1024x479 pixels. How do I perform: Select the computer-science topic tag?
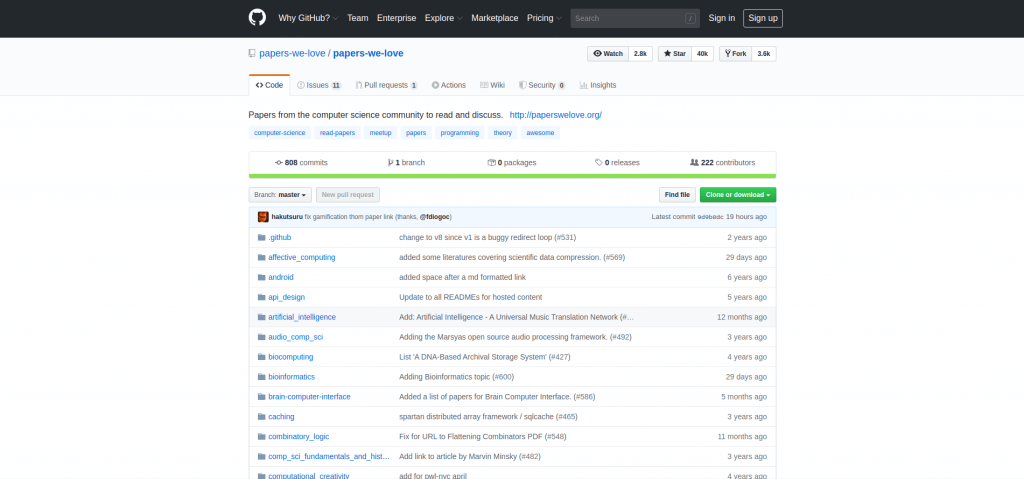[x=280, y=133]
